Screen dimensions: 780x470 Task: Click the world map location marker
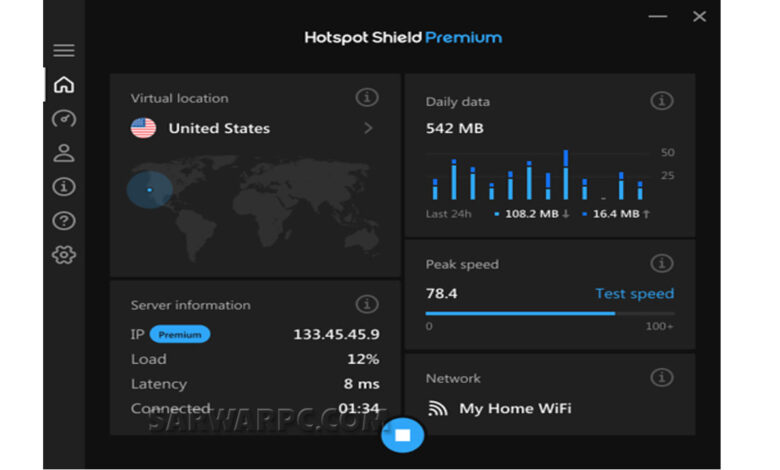pos(150,189)
